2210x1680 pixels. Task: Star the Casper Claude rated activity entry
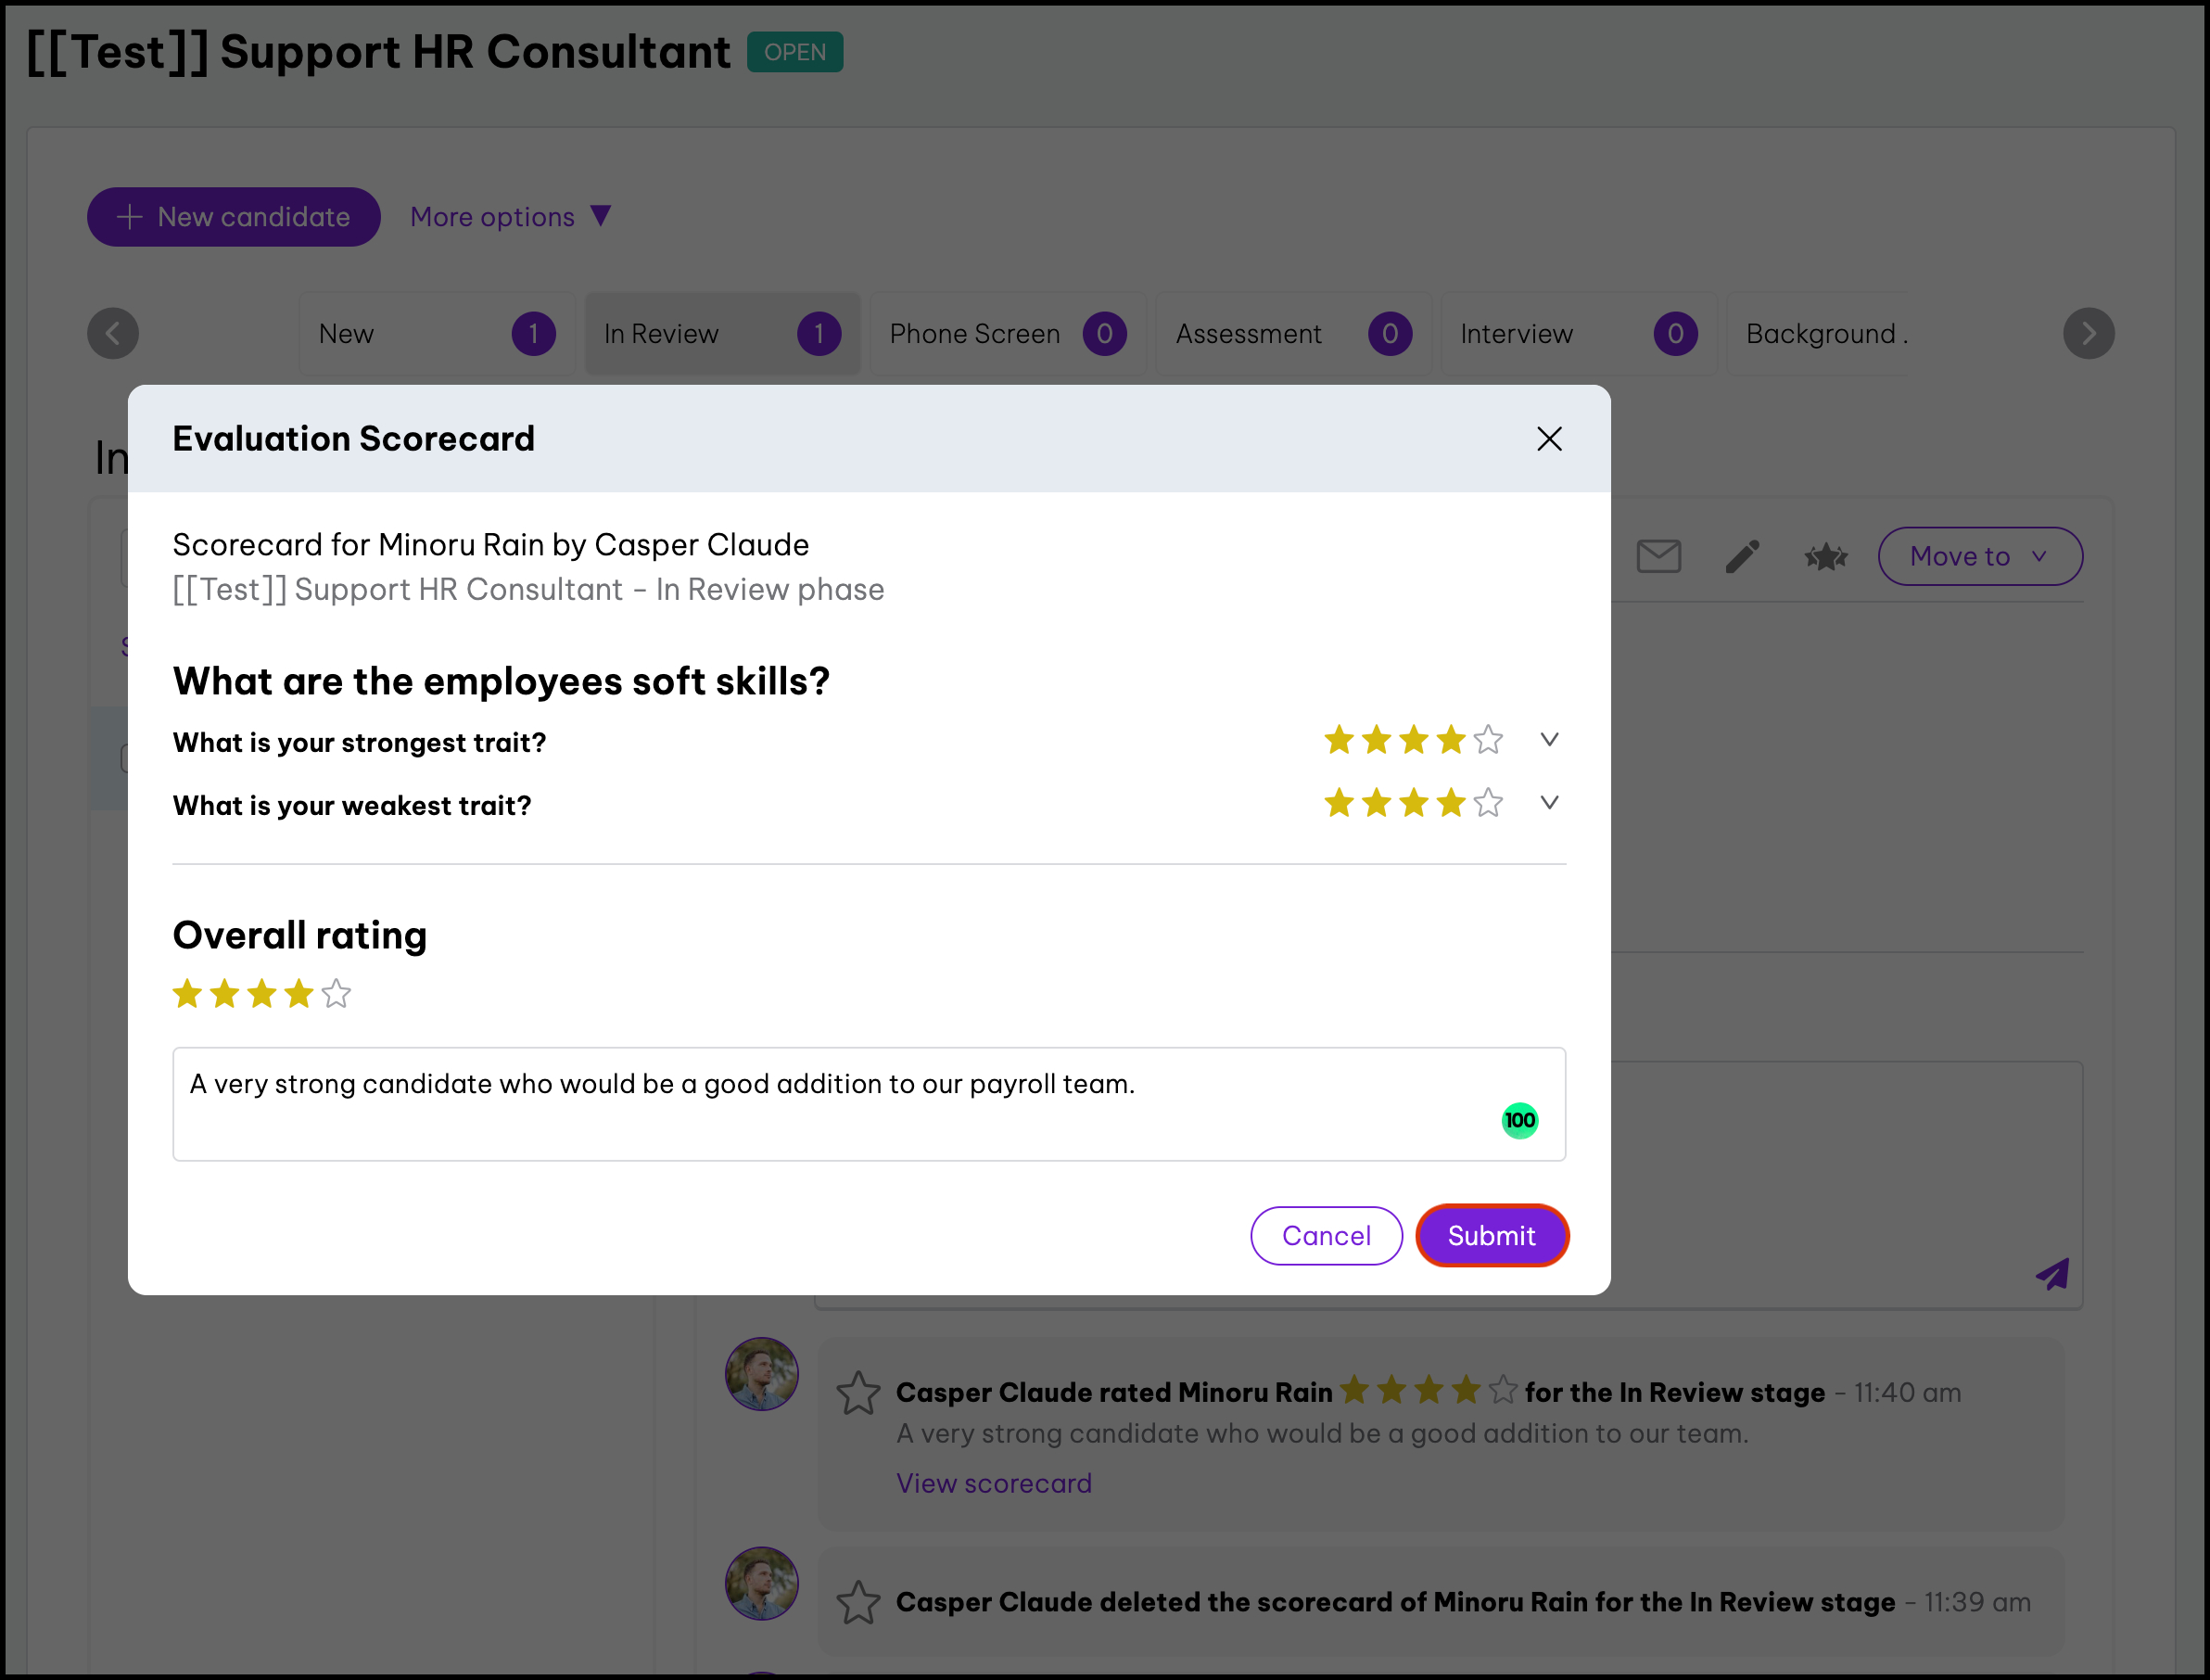click(x=858, y=1393)
